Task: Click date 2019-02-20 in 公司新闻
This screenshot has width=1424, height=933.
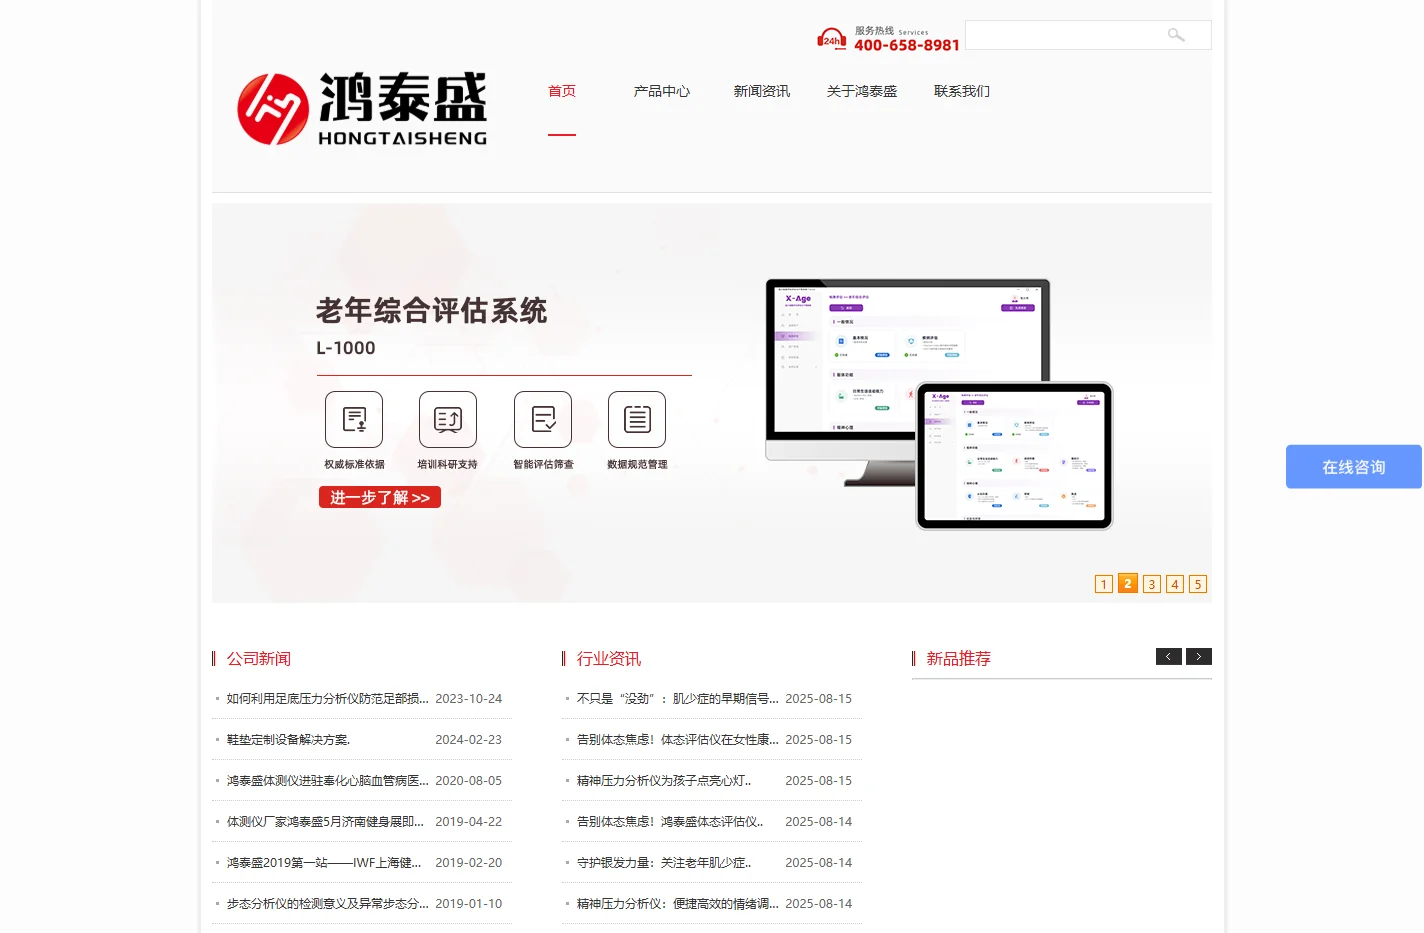Action: 469,863
